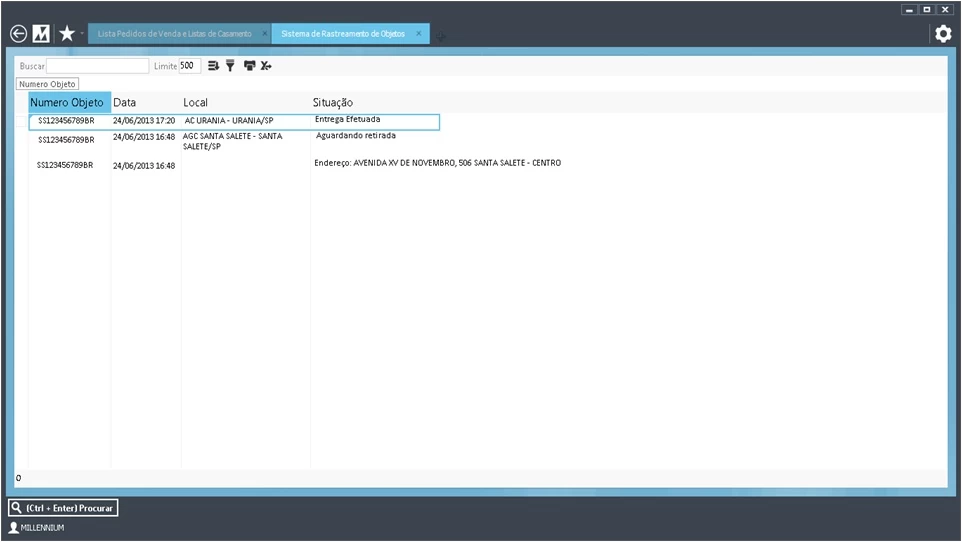Sort by the Situação column header
The width and height of the screenshot is (962, 542).
pyautogui.click(x=333, y=103)
